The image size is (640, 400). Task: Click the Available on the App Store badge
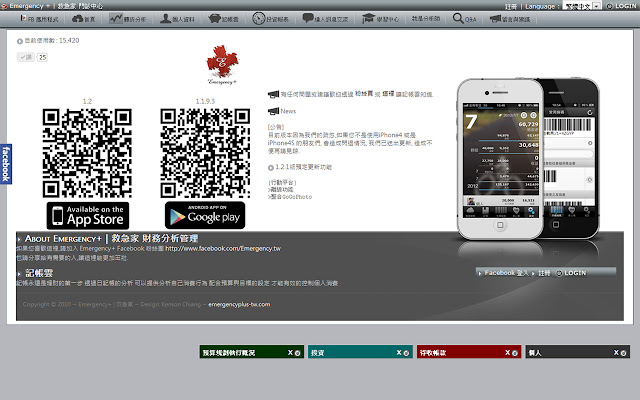point(88,216)
